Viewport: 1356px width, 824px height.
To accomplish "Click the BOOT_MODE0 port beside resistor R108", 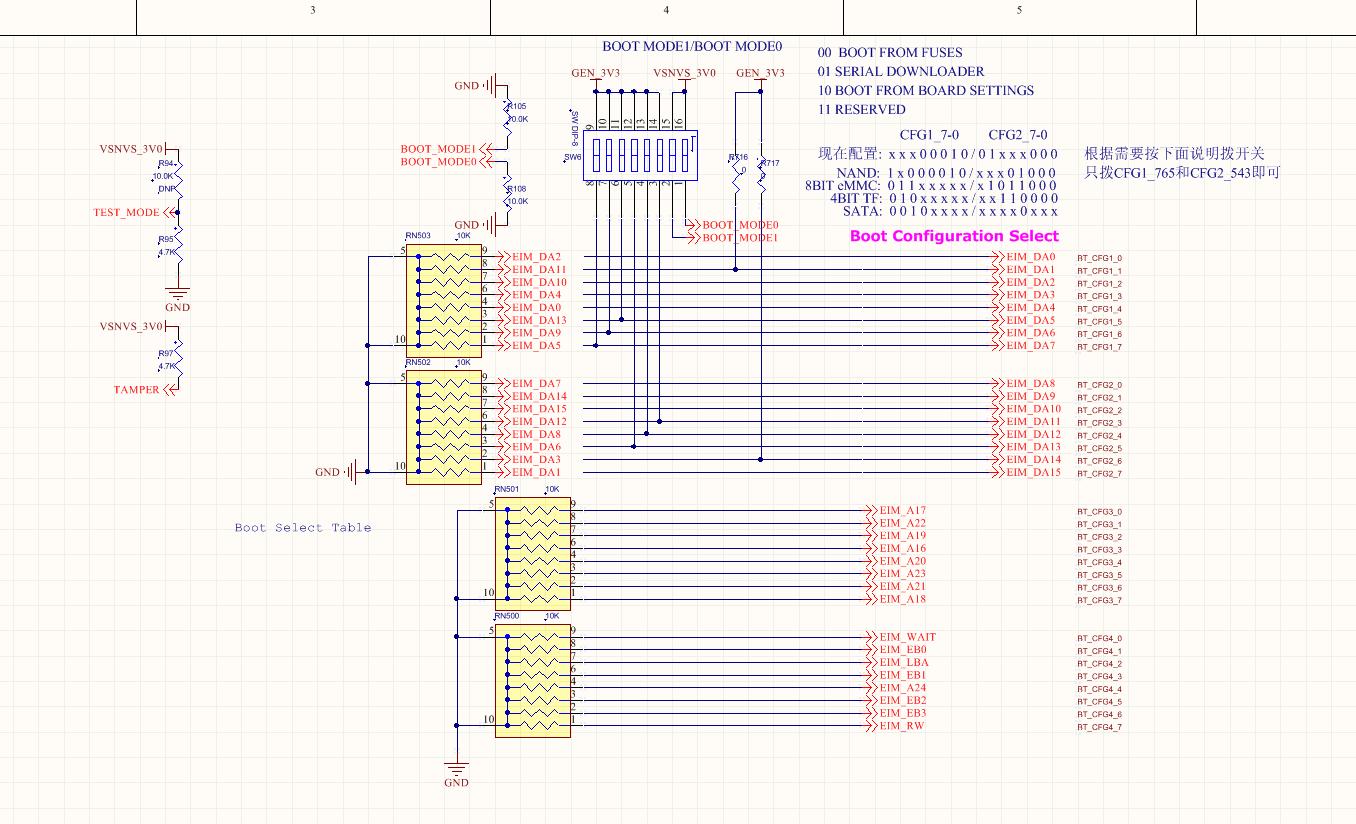I will 446,161.
